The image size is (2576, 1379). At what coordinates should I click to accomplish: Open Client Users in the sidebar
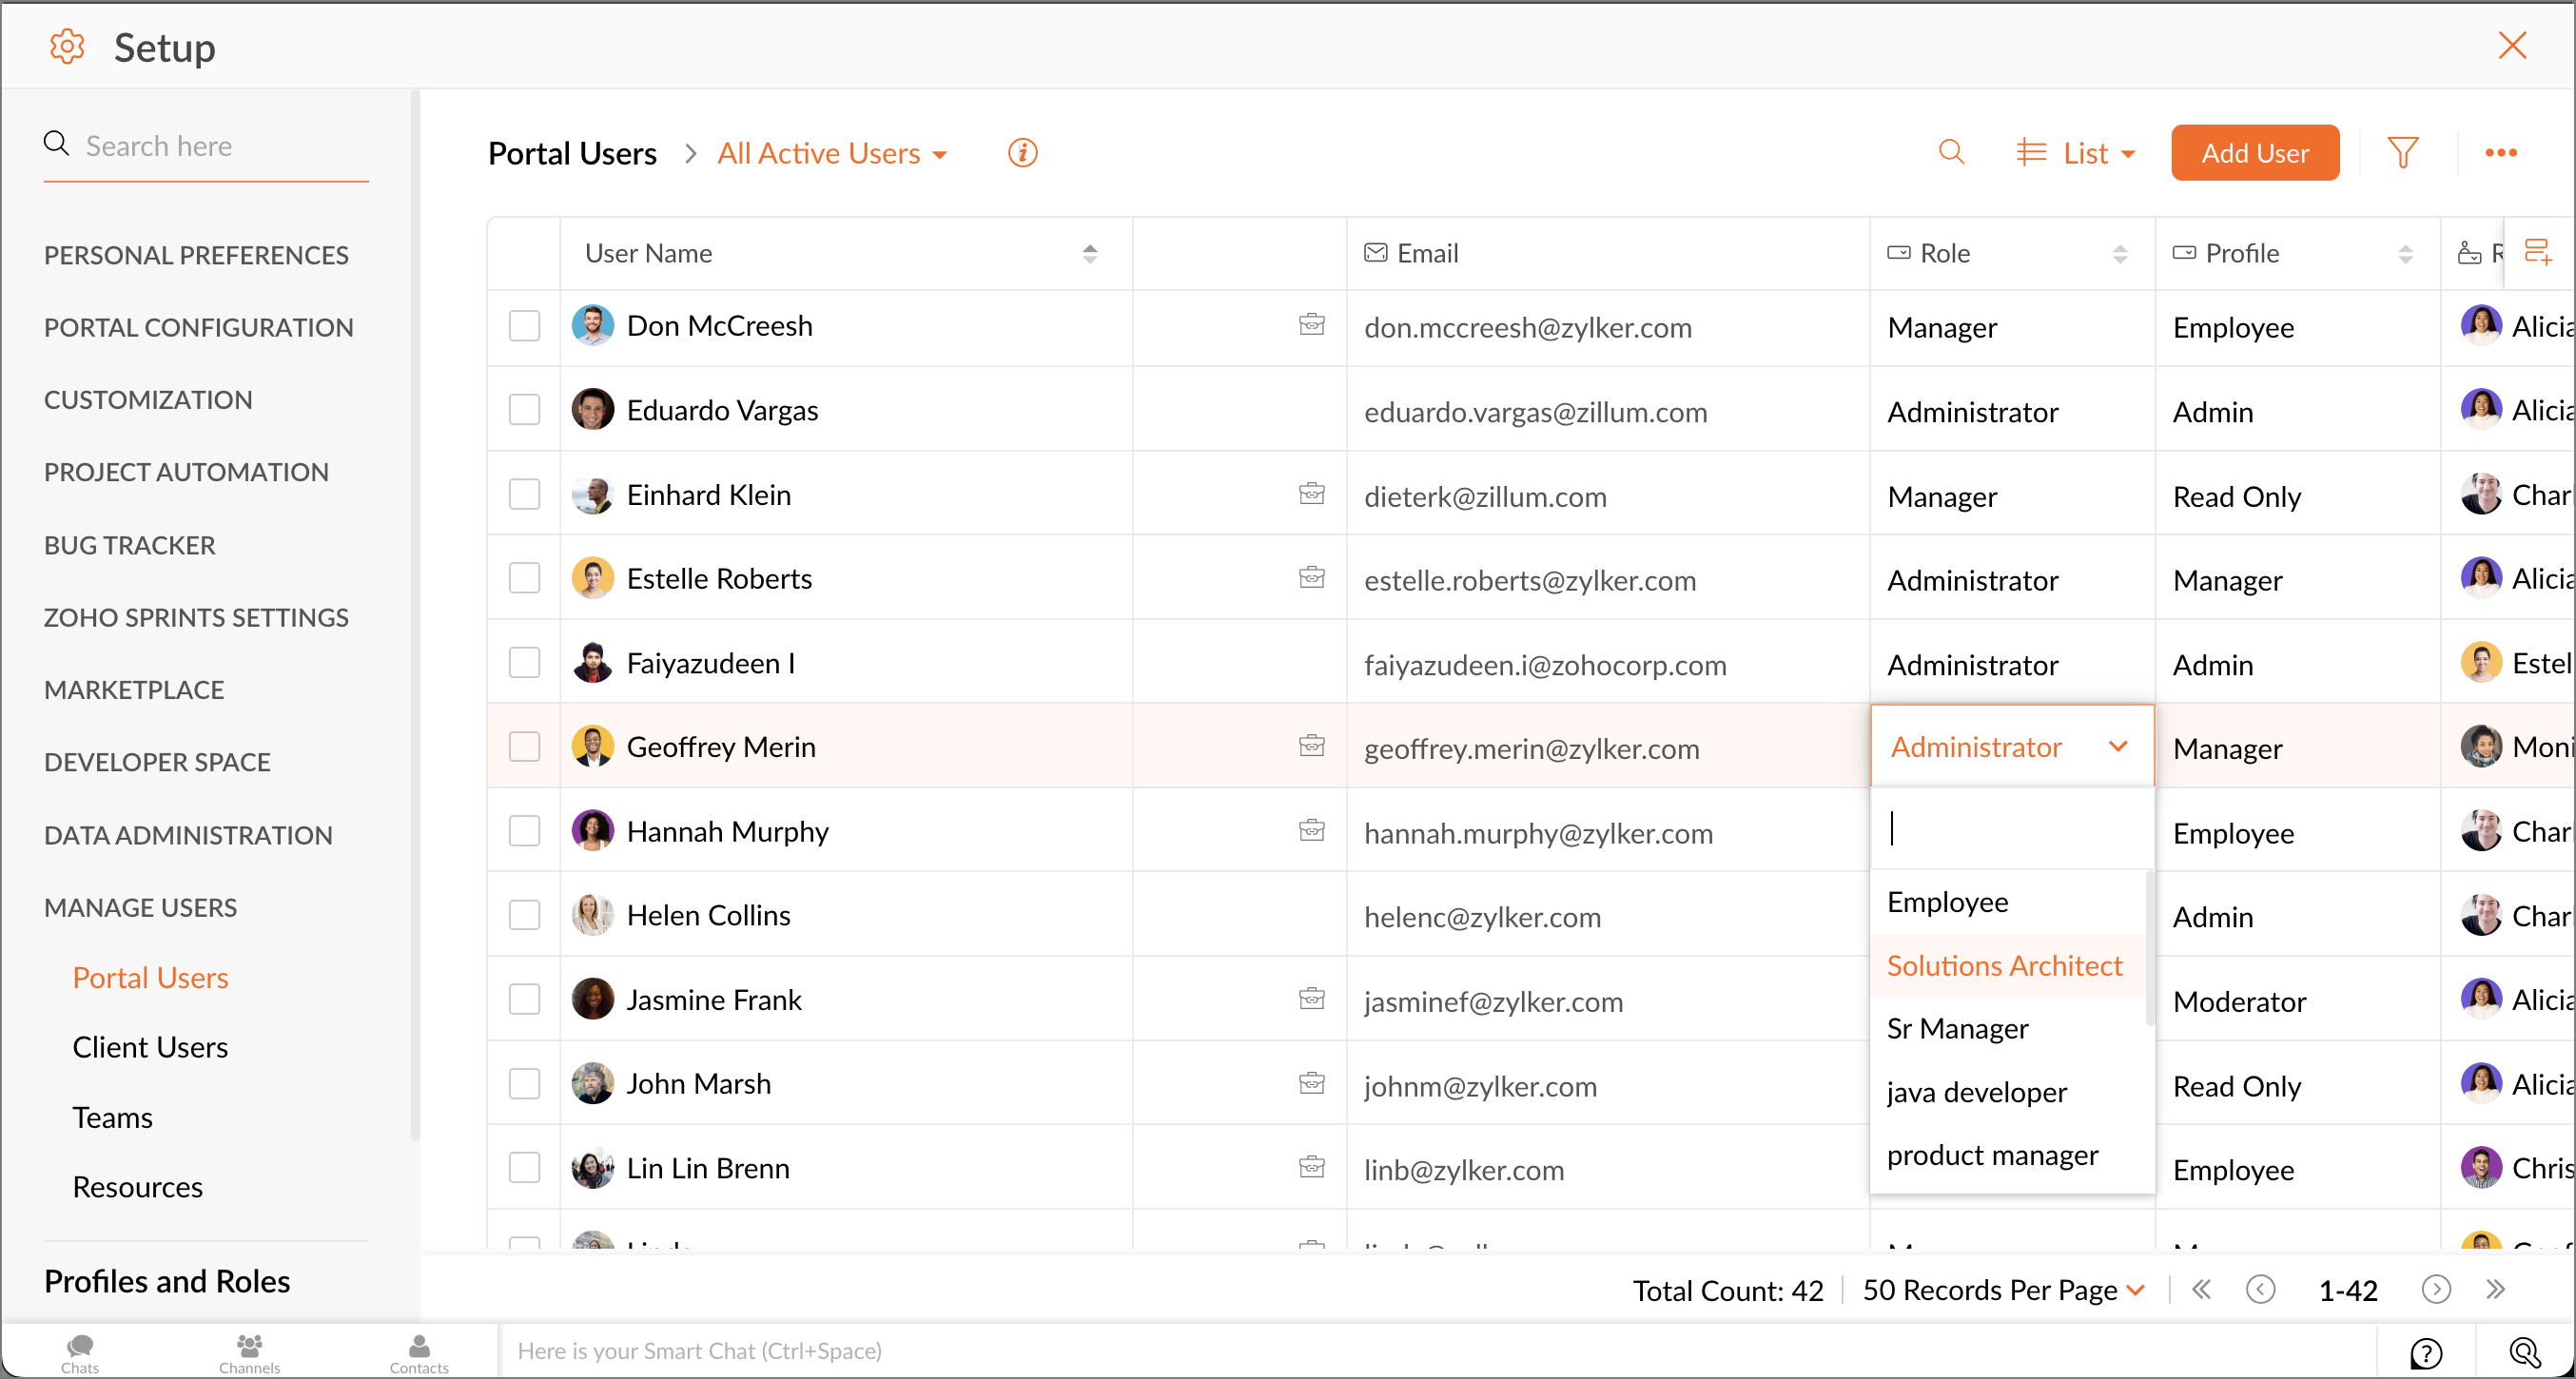coord(150,1047)
